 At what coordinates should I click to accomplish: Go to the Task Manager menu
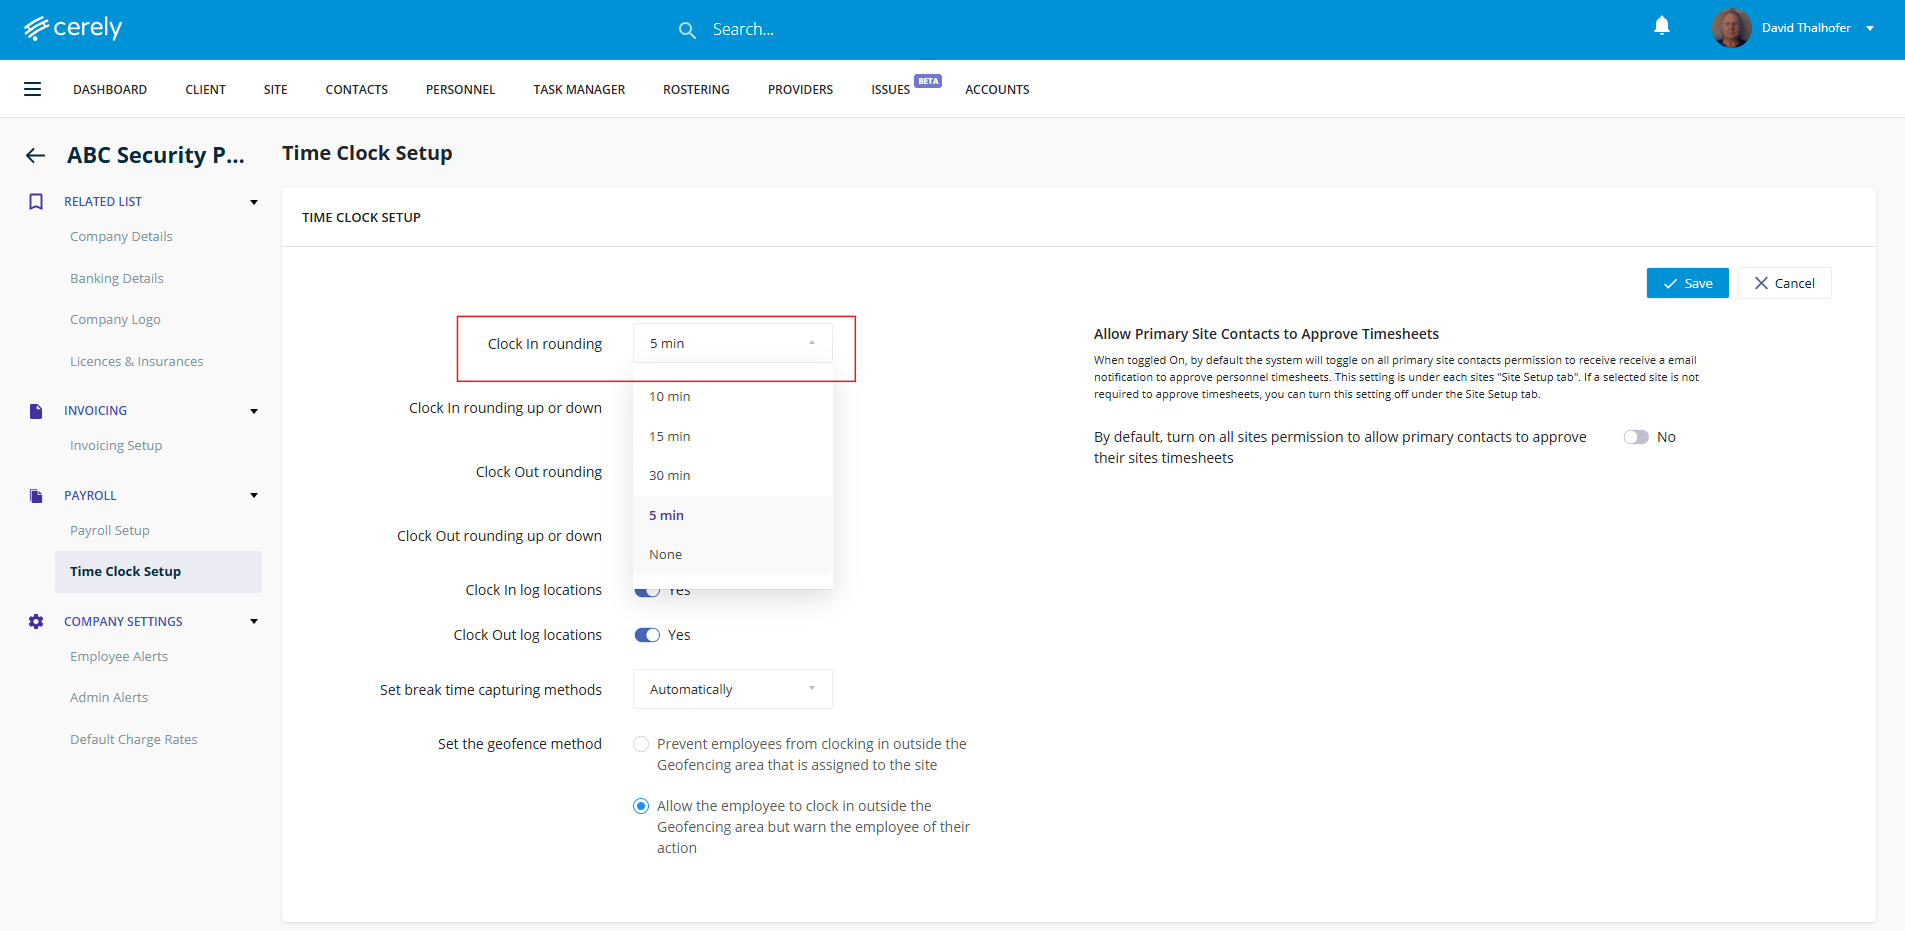pos(579,90)
